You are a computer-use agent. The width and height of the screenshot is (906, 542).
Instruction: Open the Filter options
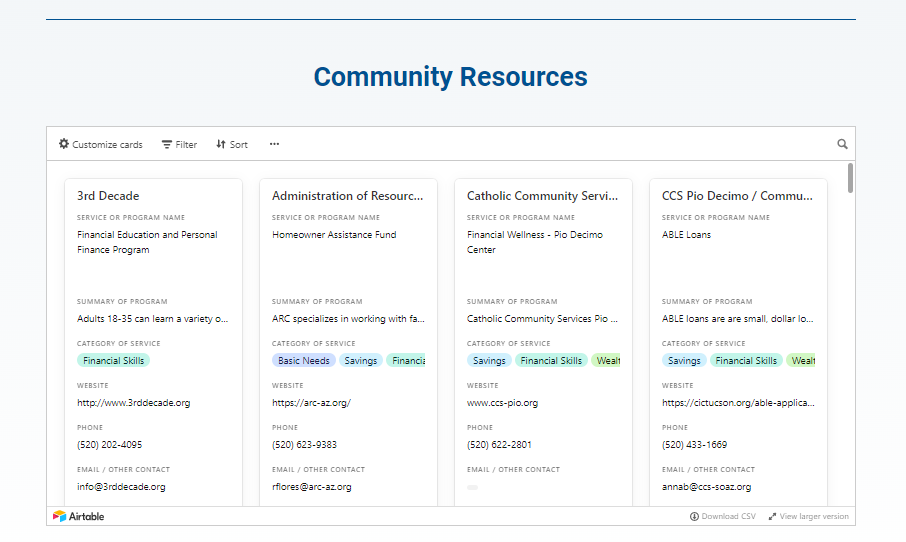[180, 144]
